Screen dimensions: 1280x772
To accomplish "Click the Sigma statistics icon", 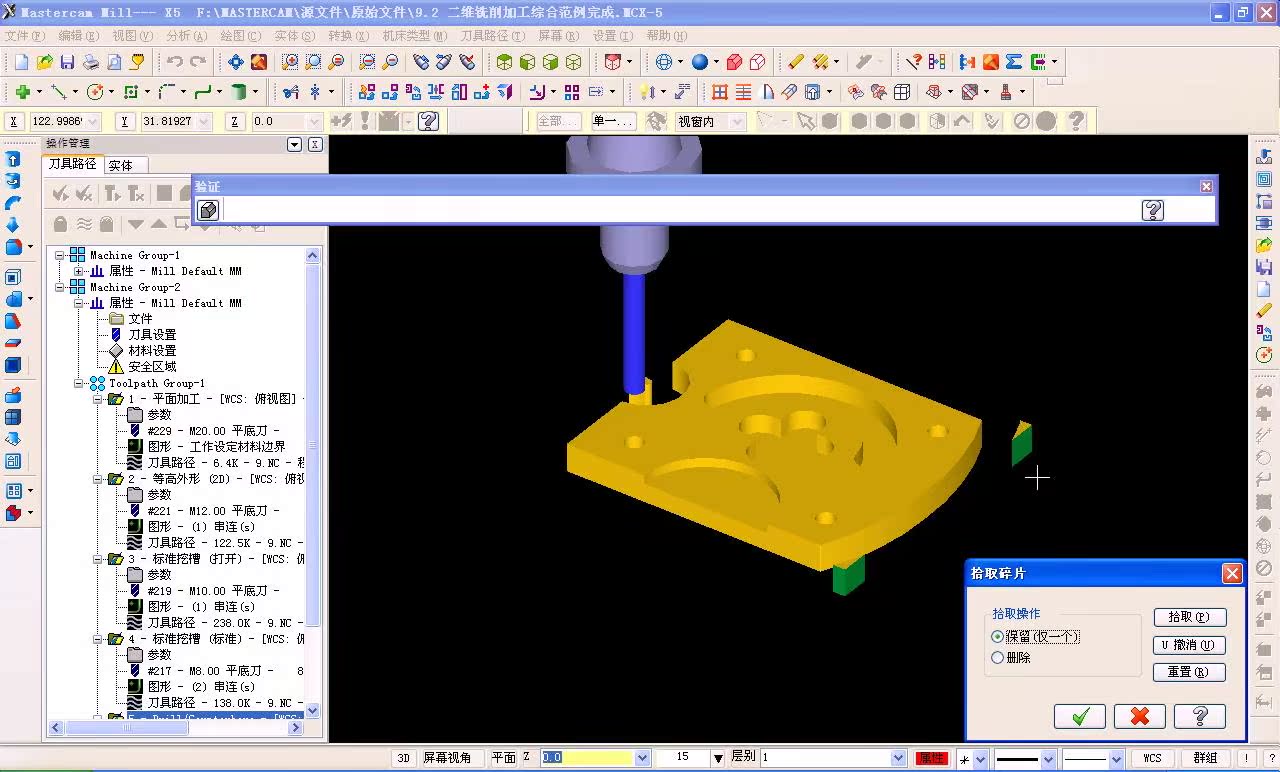I will (1014, 62).
